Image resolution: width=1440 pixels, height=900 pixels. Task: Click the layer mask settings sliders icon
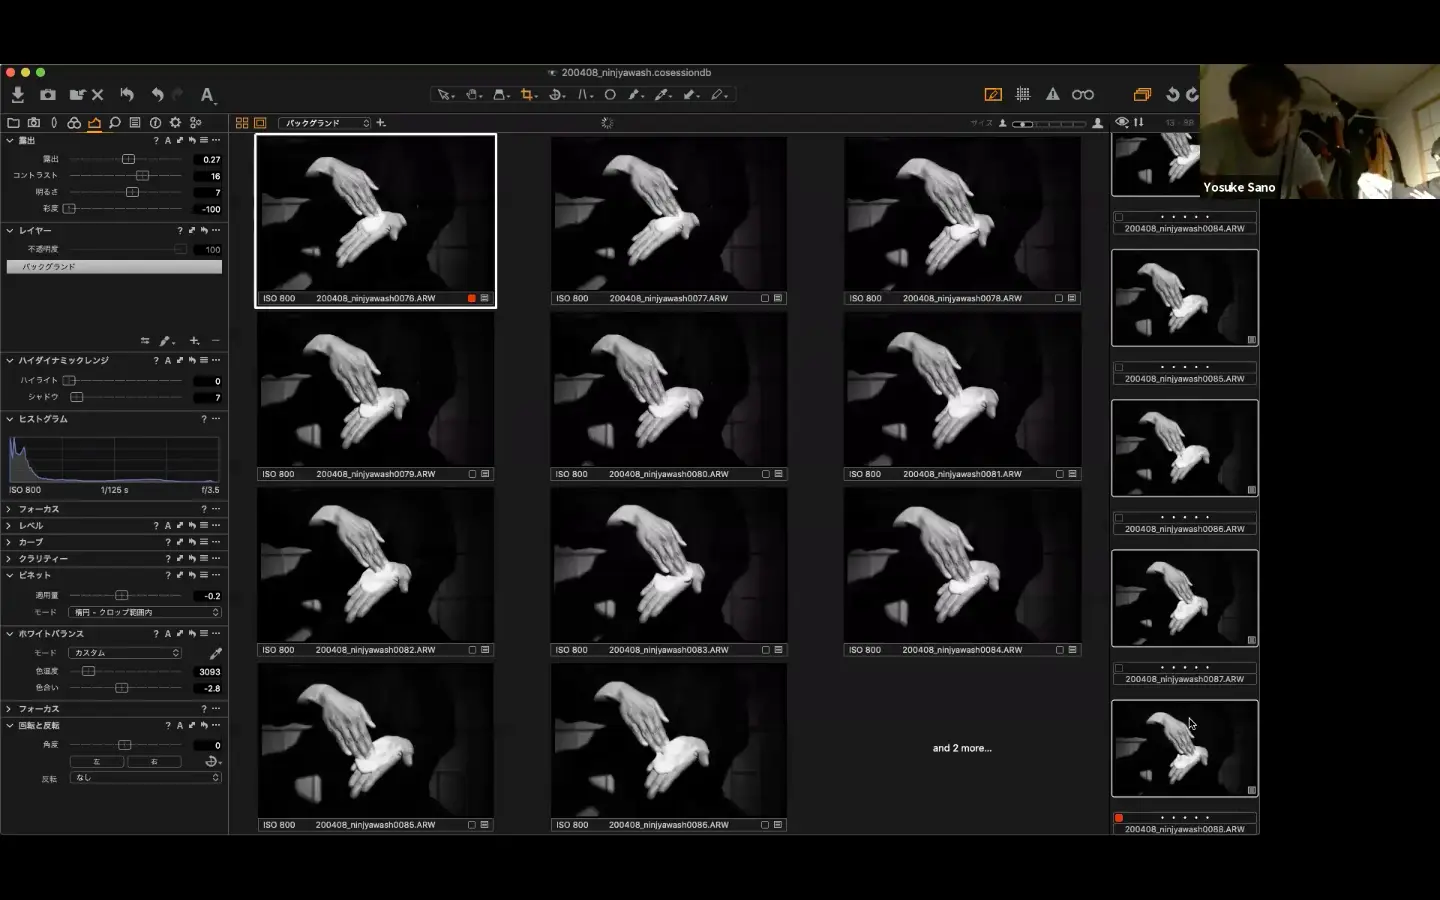point(145,341)
